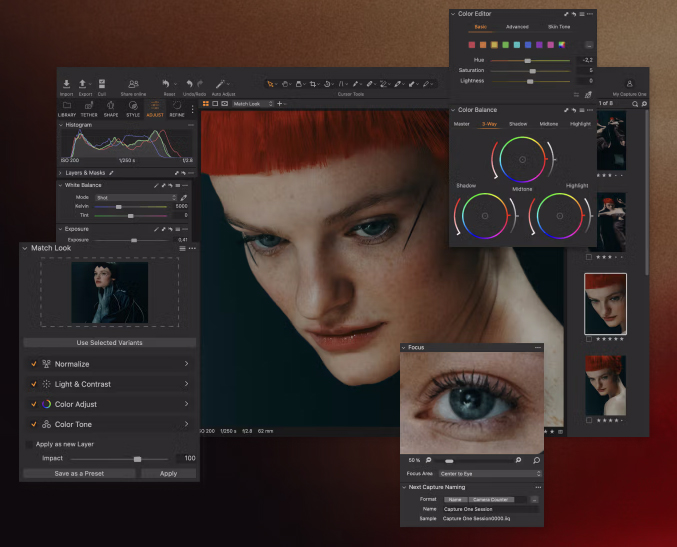This screenshot has height=547, width=677.
Task: Select the five-star redhead thumbnail in browser
Action: point(605,303)
